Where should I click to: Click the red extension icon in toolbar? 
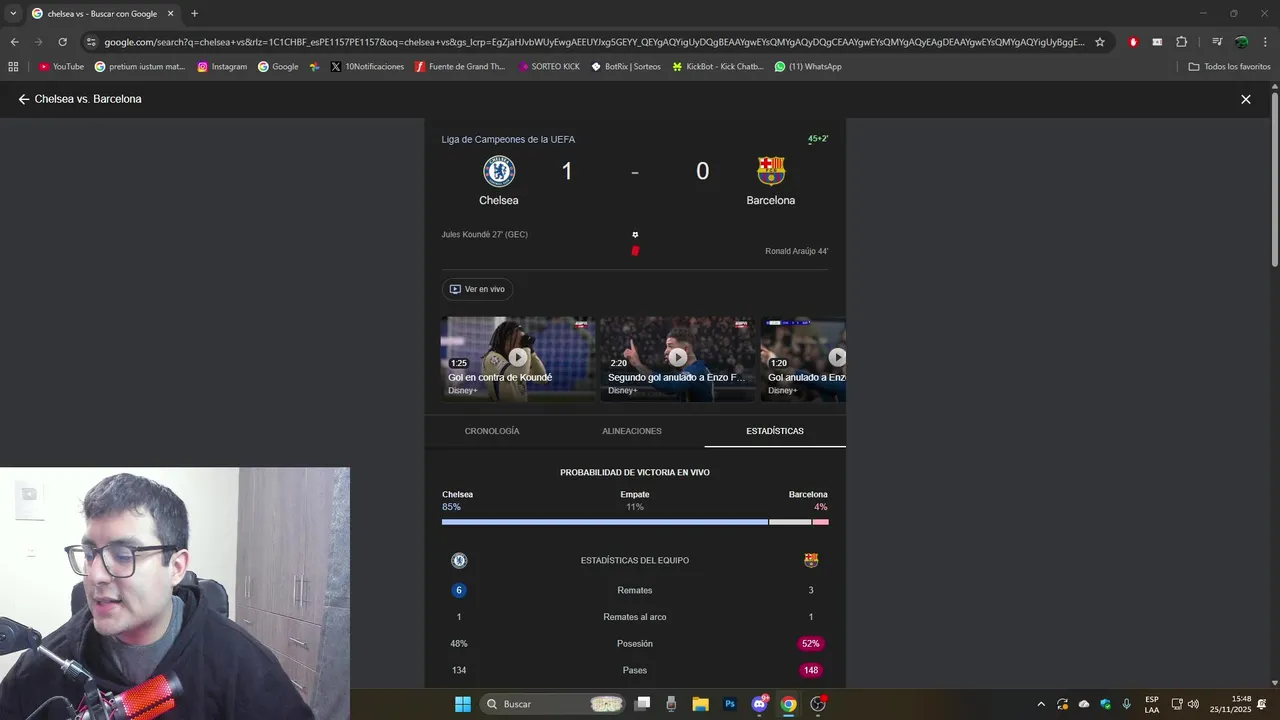coord(1133,42)
